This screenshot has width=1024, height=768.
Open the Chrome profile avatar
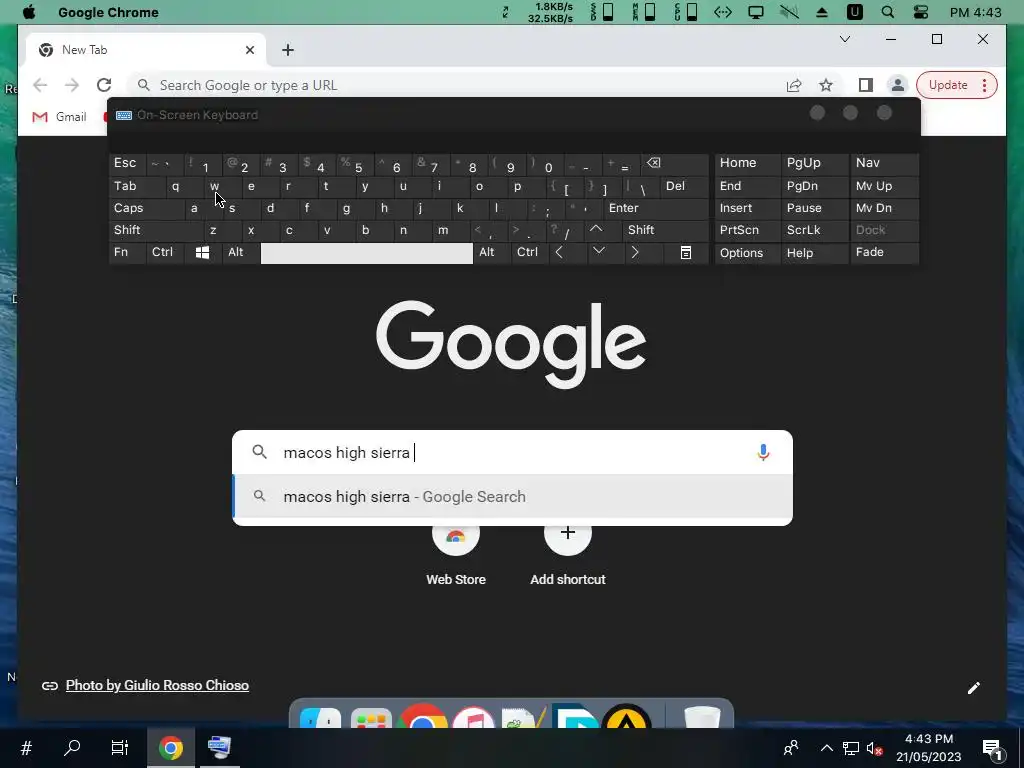pos(898,85)
